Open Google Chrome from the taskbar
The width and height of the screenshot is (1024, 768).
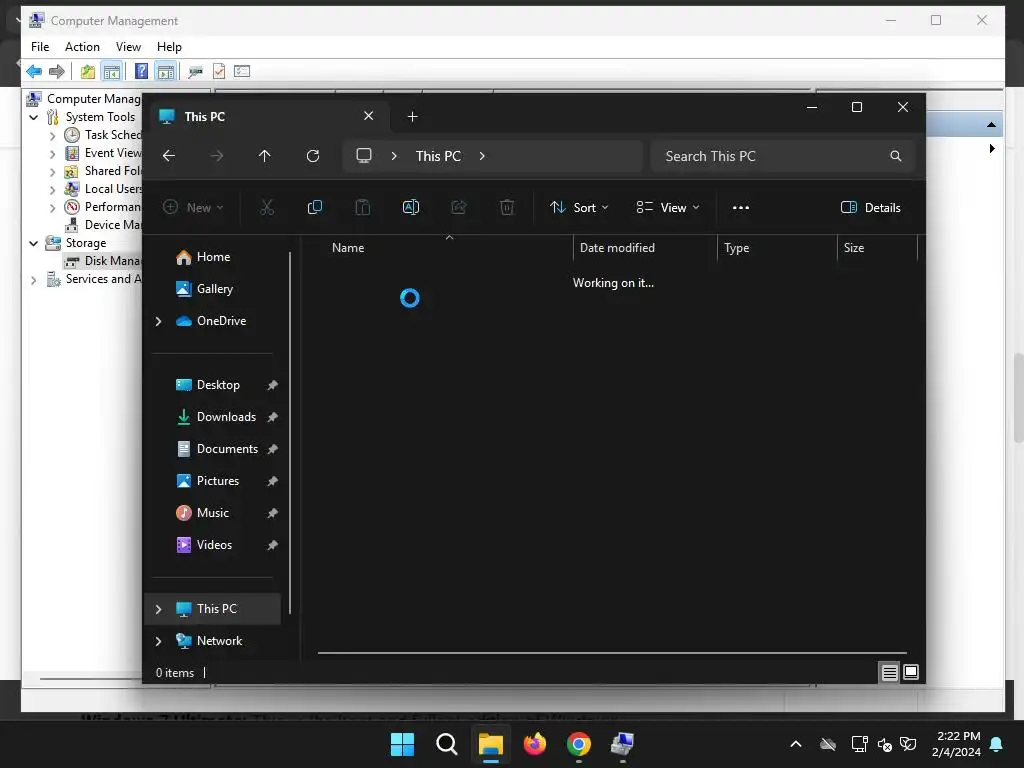tap(579, 744)
